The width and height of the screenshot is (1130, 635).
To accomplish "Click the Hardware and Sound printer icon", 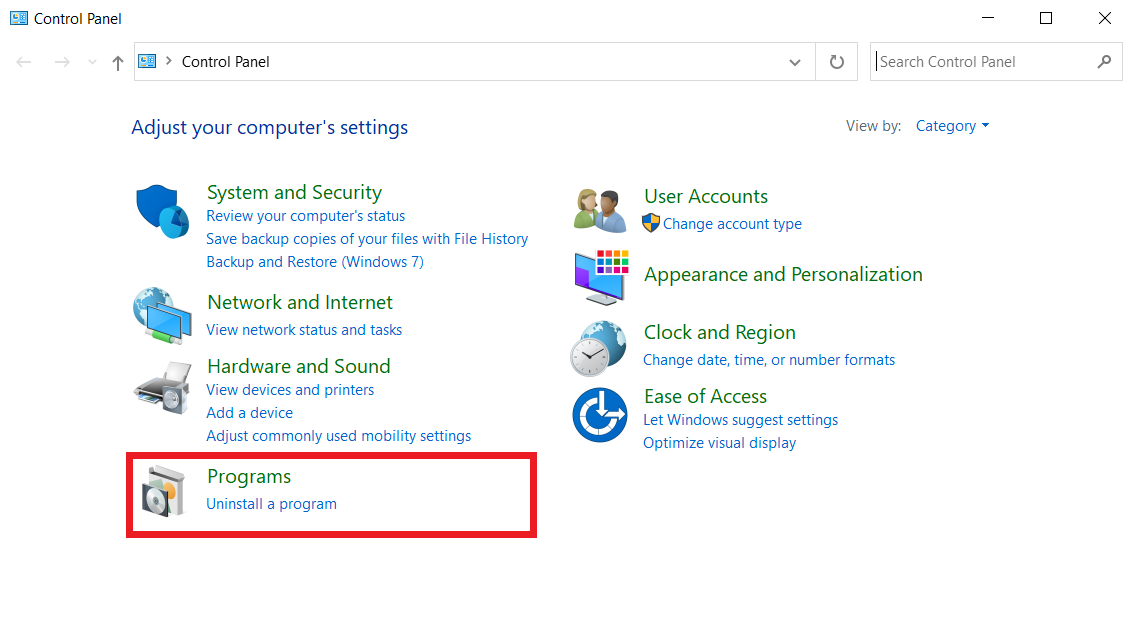I will (x=162, y=386).
